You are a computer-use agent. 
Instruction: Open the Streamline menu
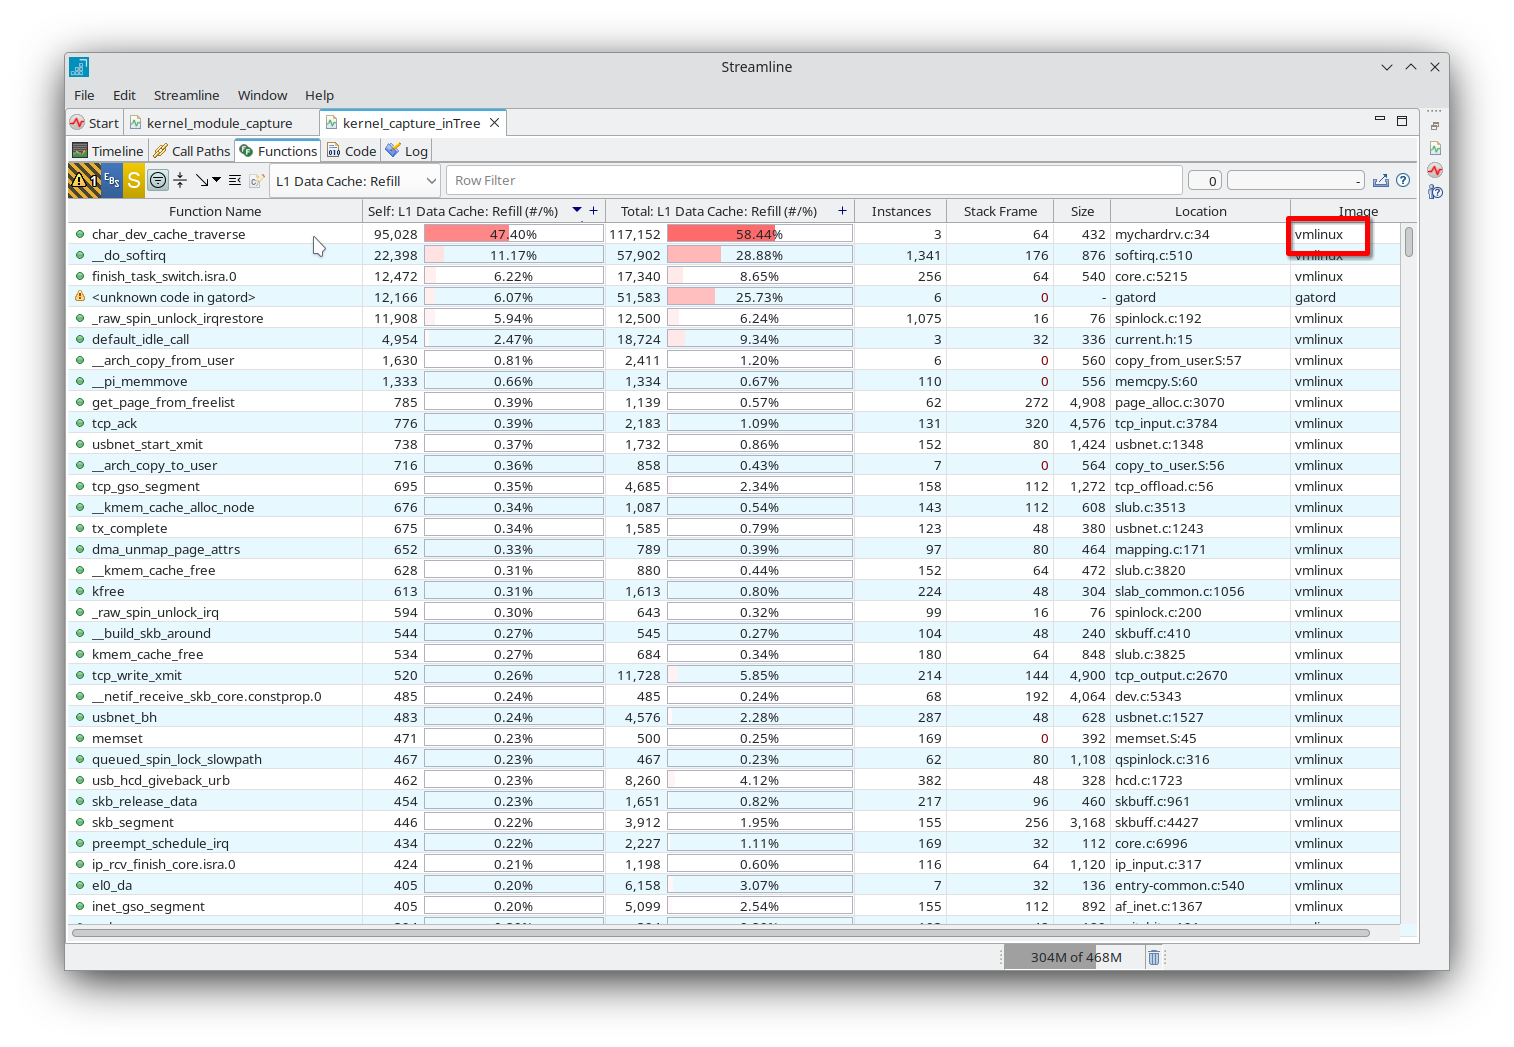(186, 95)
